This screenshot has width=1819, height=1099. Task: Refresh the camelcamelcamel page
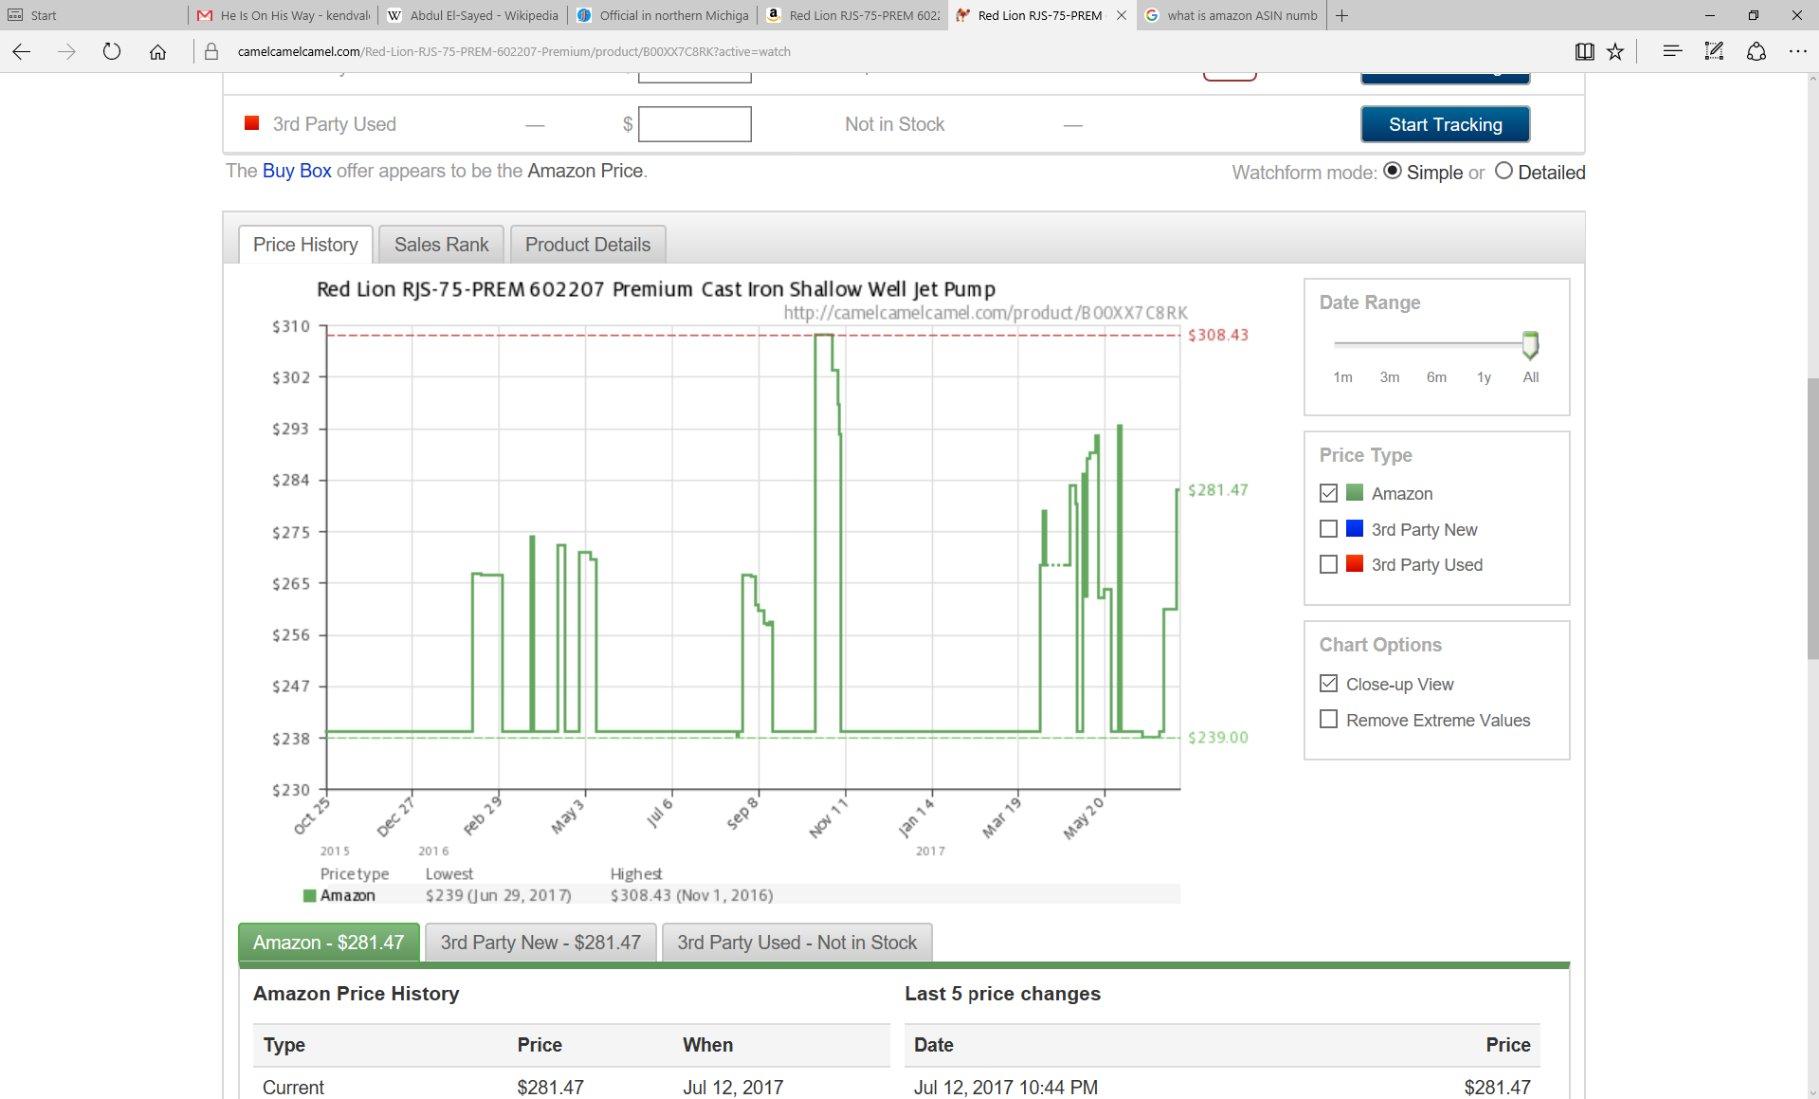coord(112,52)
